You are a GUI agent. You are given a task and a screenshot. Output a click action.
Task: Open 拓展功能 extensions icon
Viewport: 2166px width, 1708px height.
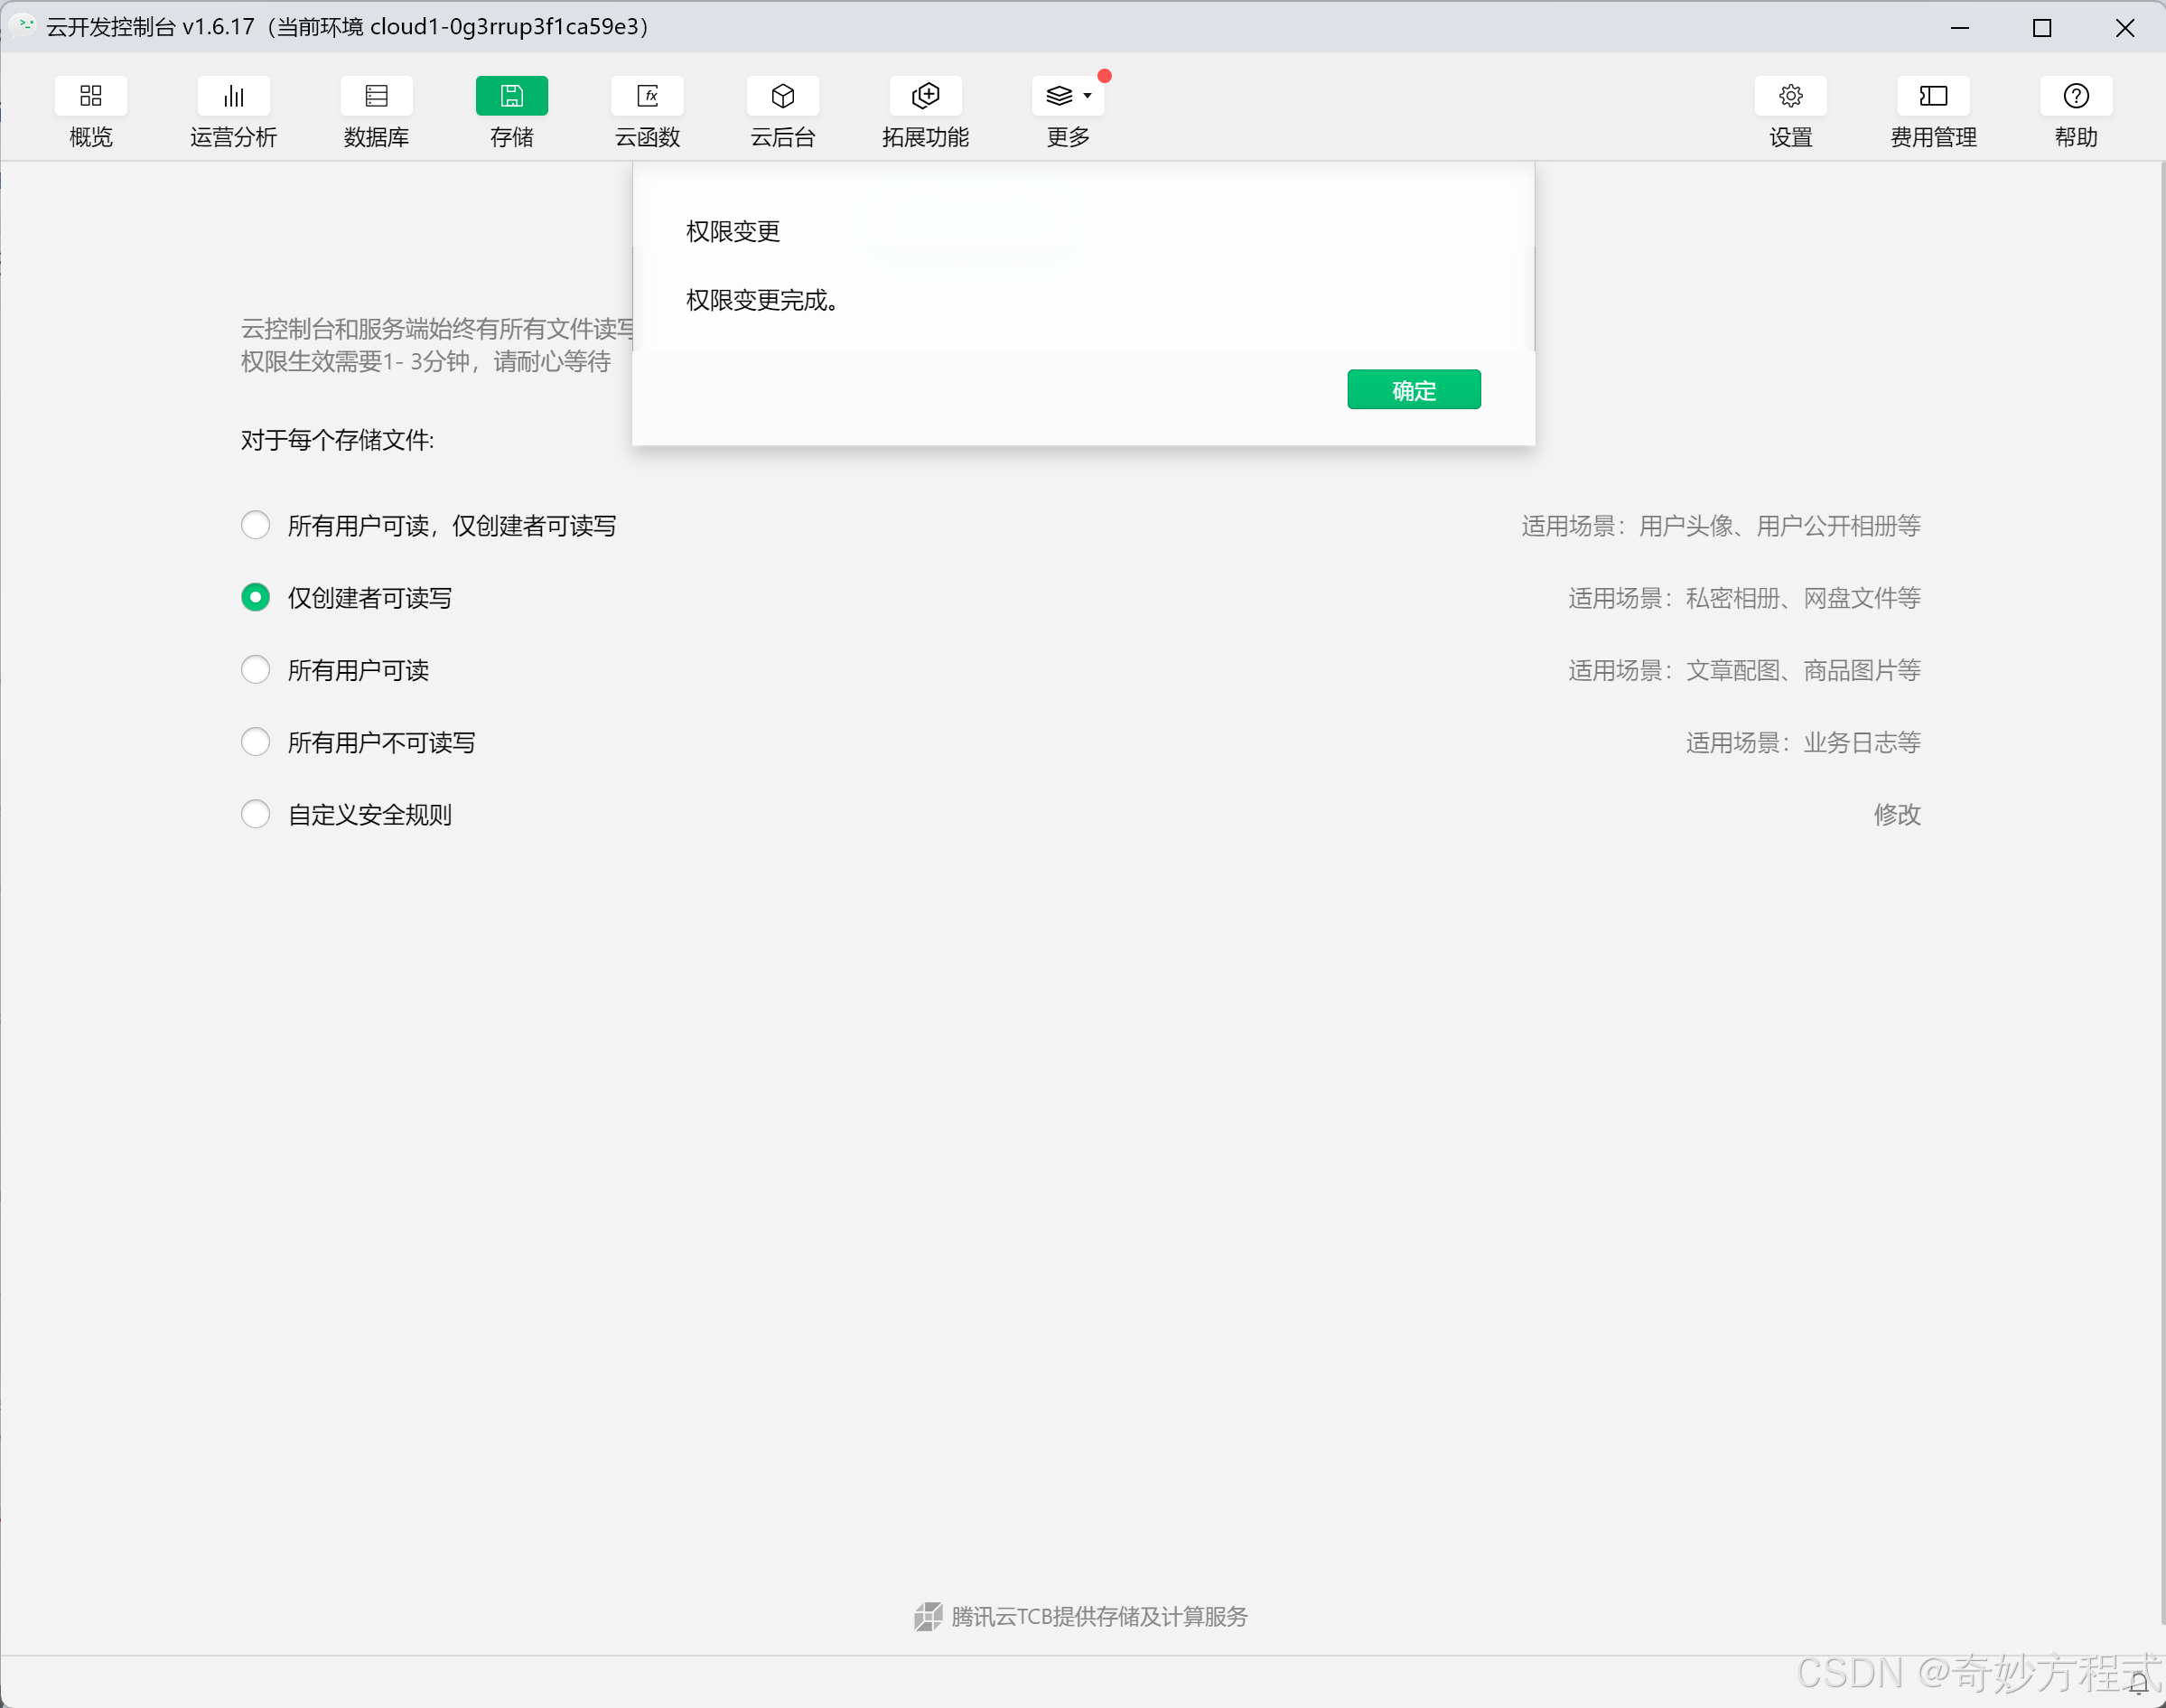click(925, 96)
